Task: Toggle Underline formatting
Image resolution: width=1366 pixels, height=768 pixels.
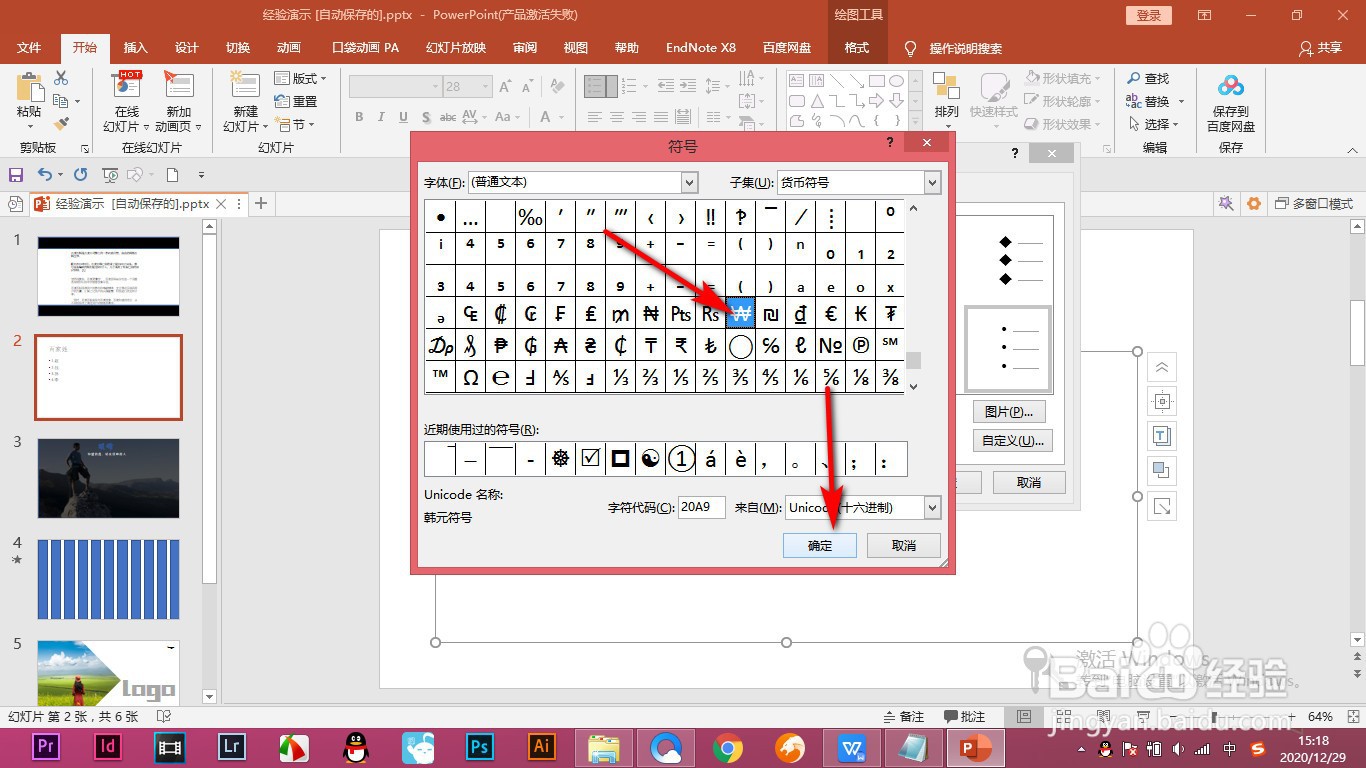Action: pyautogui.click(x=404, y=117)
